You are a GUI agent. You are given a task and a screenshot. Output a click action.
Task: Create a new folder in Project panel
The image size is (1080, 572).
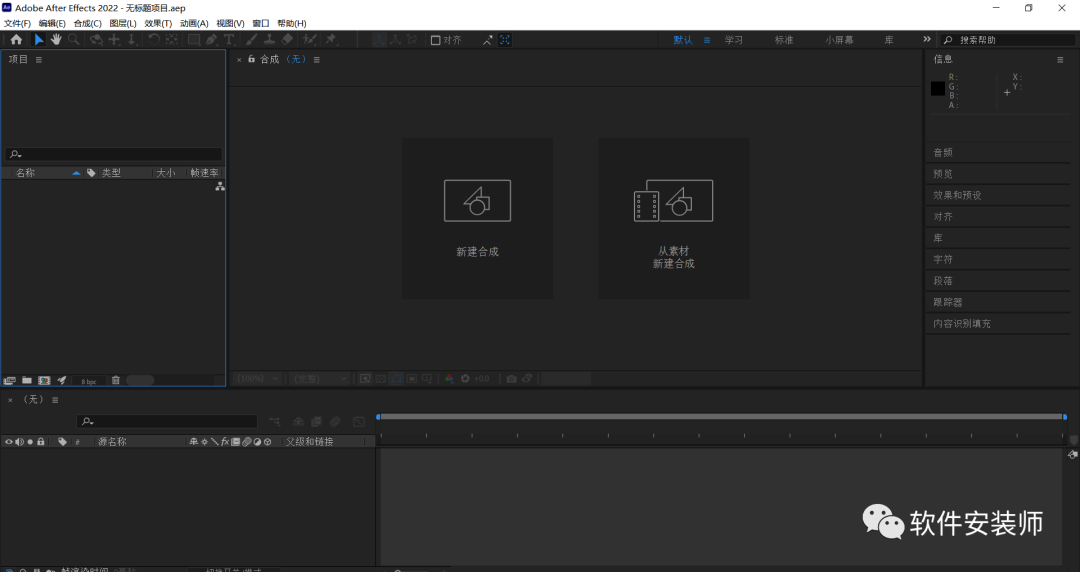click(x=27, y=380)
